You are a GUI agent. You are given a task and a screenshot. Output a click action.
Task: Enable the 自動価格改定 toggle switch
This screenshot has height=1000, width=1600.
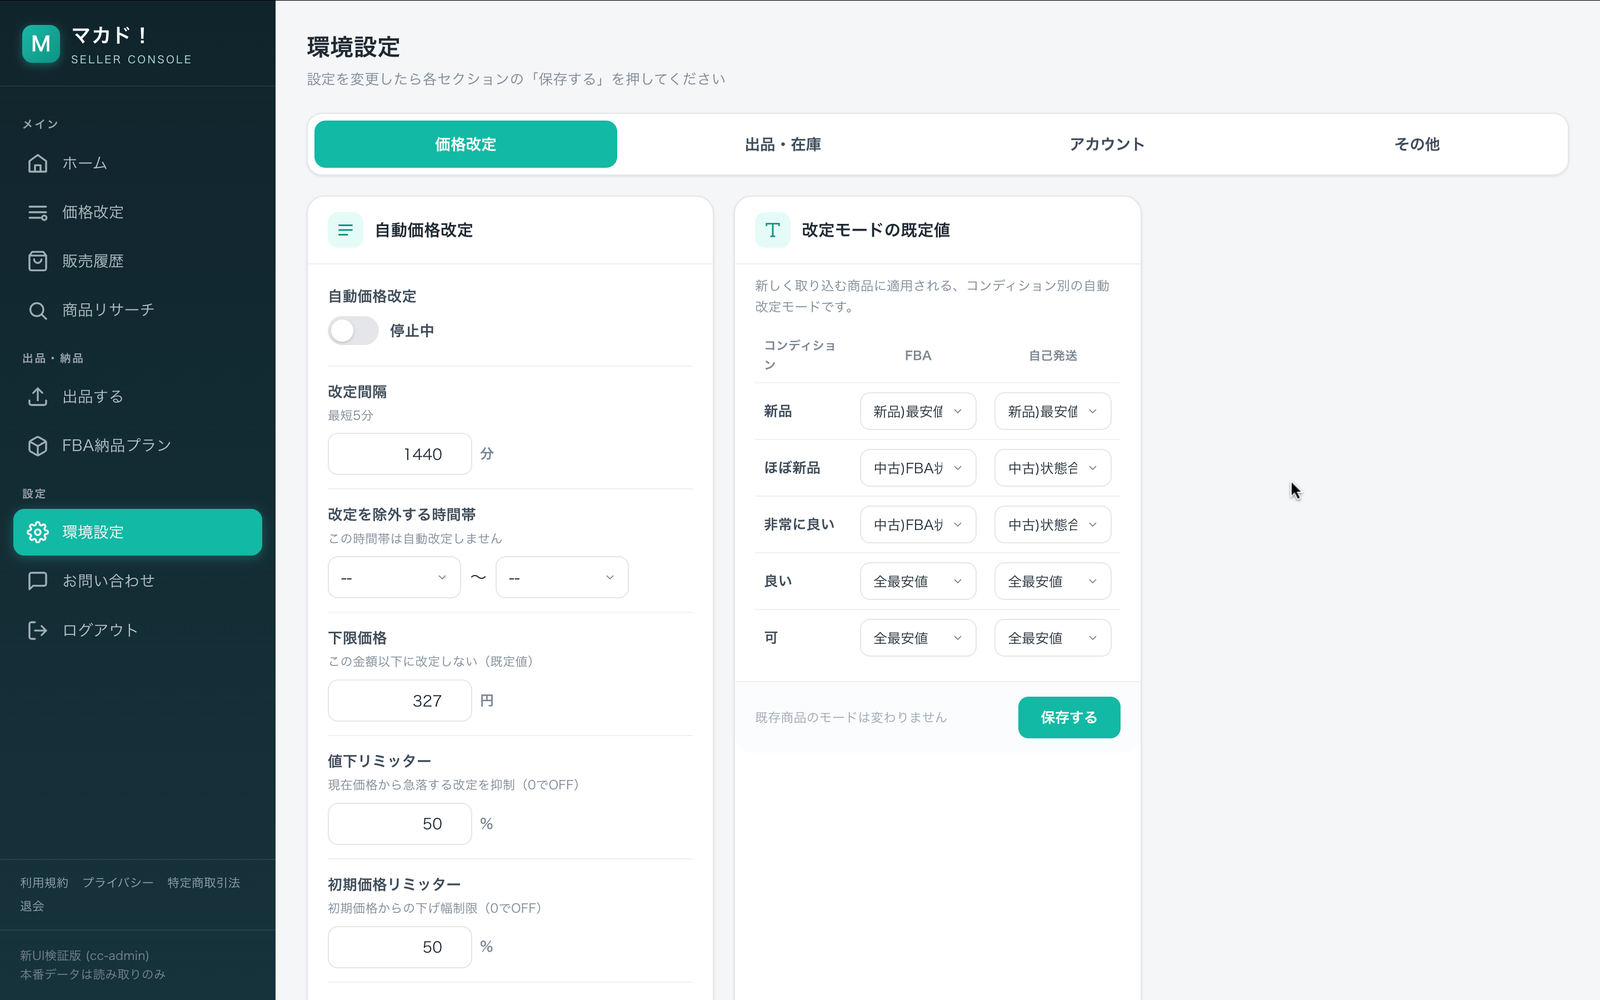[x=353, y=331]
